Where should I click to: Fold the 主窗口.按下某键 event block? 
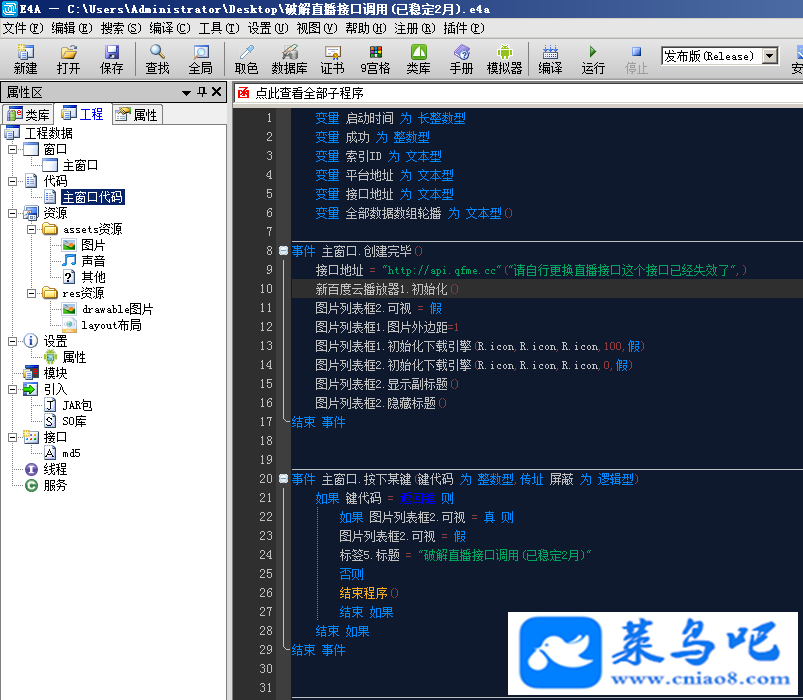pos(283,478)
